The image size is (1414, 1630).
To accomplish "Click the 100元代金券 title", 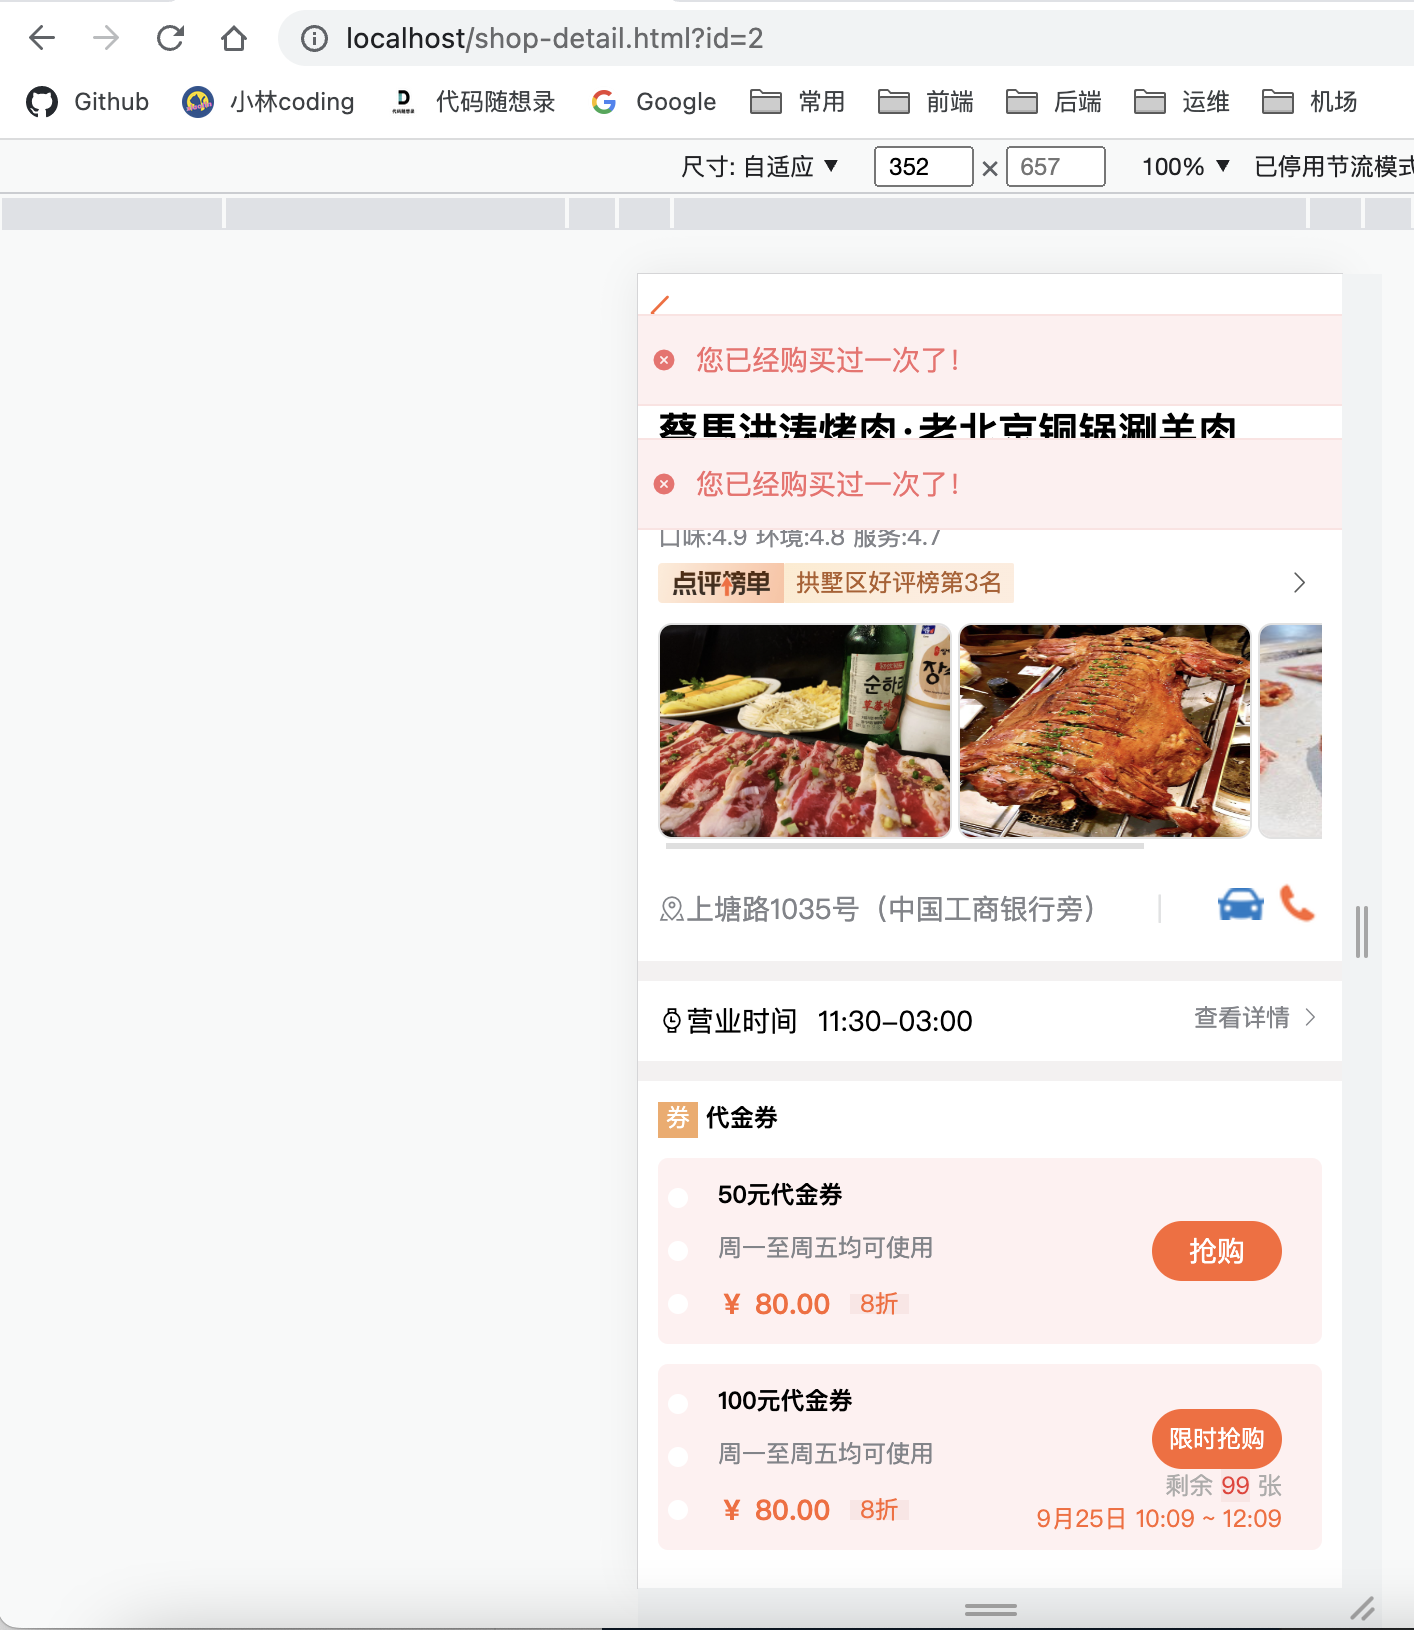I will coord(785,1401).
